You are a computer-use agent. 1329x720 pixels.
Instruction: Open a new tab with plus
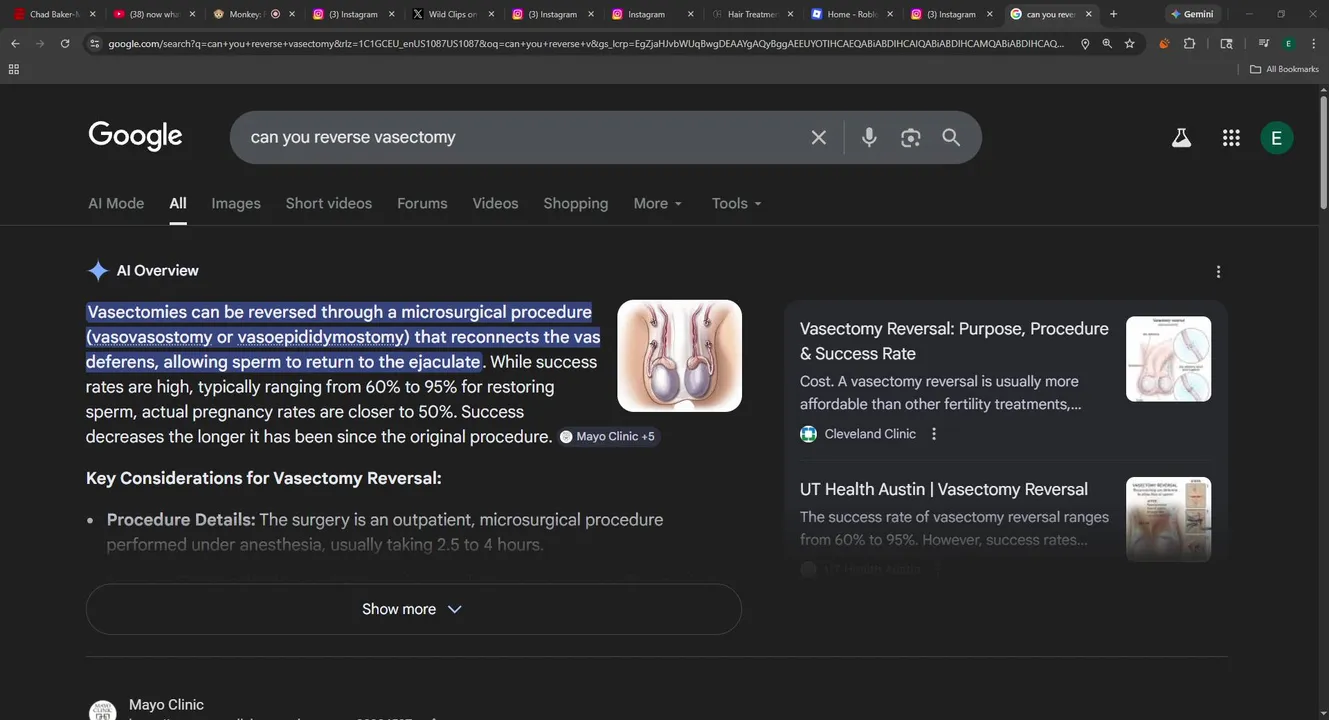(x=1114, y=14)
